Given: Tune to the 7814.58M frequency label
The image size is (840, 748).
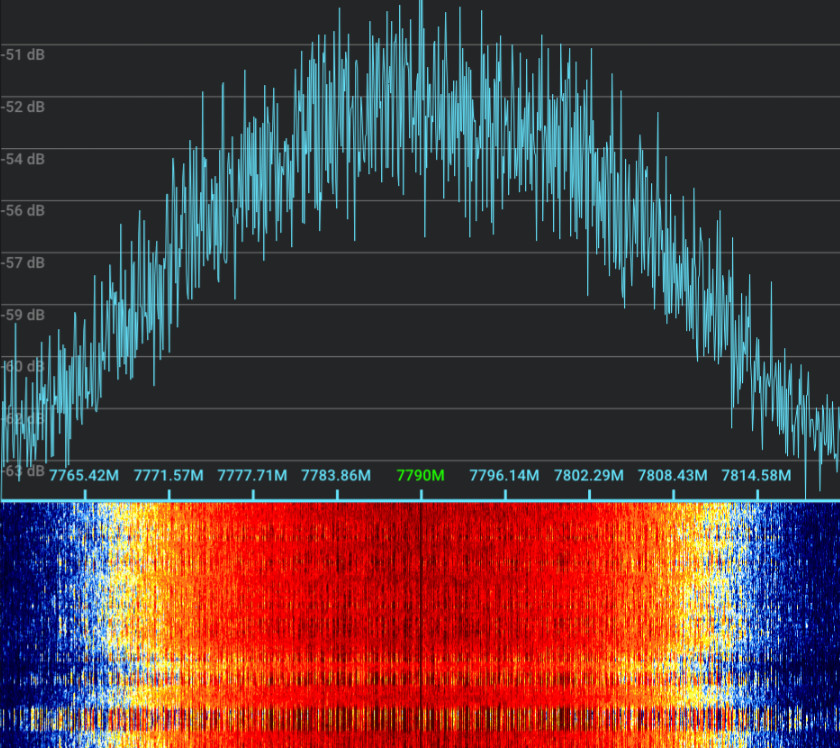Looking at the screenshot, I should click(757, 475).
